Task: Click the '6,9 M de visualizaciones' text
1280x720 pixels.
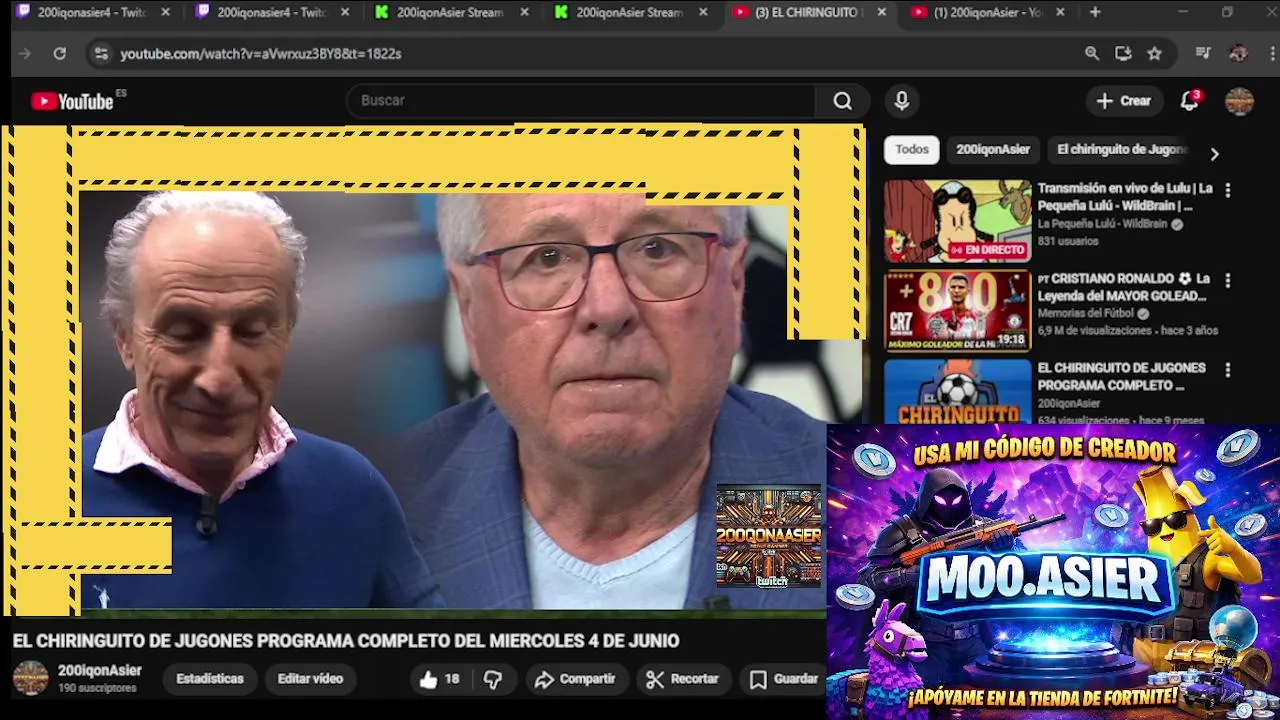Action: tap(1095, 330)
